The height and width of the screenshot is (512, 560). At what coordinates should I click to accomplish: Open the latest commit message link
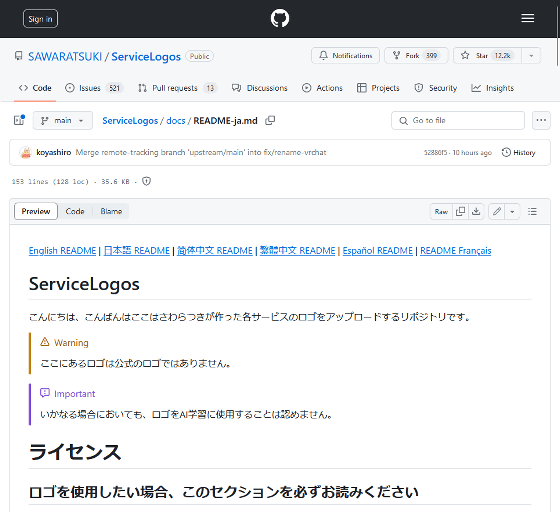coord(201,152)
